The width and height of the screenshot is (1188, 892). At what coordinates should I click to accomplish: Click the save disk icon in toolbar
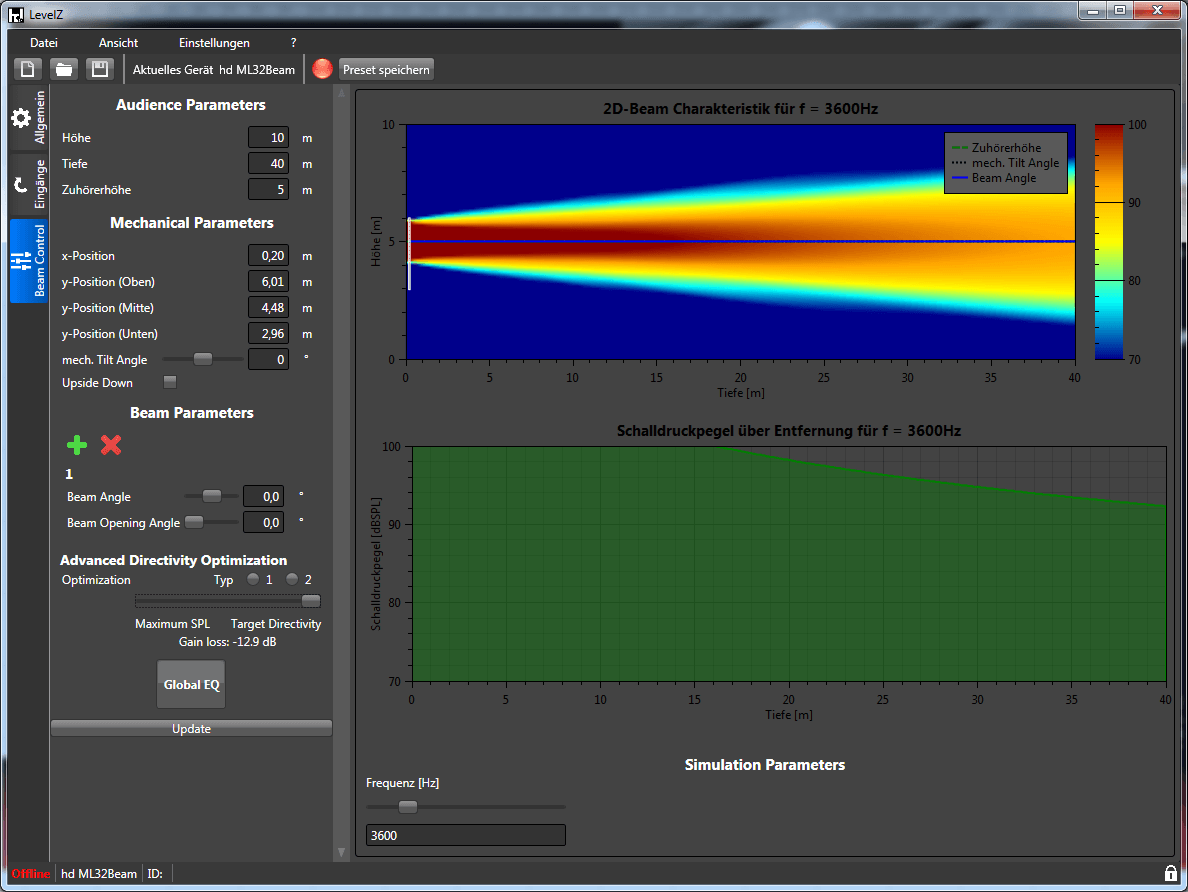[x=99, y=69]
